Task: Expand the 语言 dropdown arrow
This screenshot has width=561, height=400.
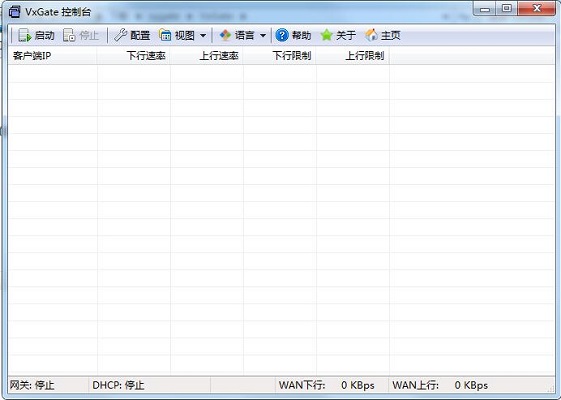Action: click(x=263, y=35)
